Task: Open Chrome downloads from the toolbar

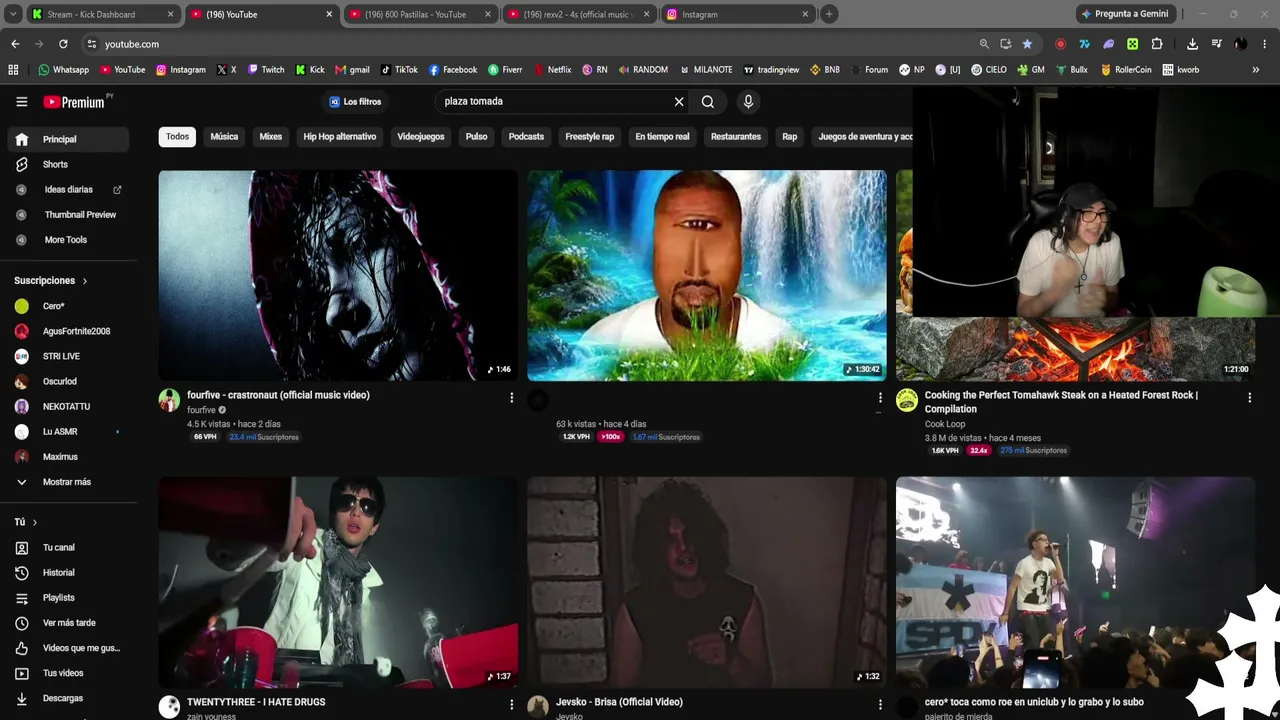Action: pos(1192,44)
